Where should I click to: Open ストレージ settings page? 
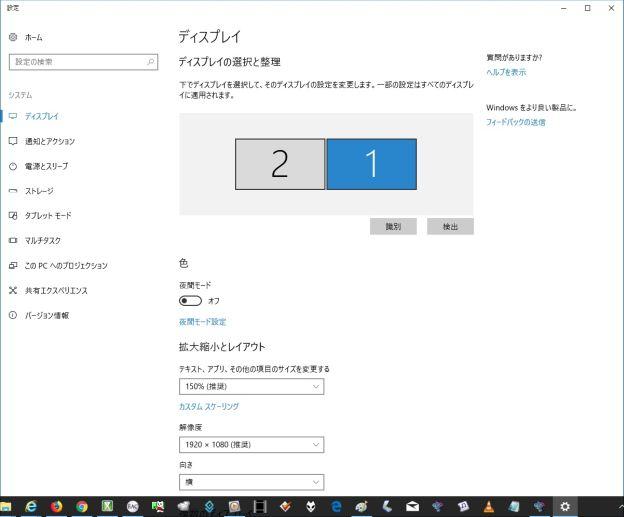pyautogui.click(x=39, y=191)
